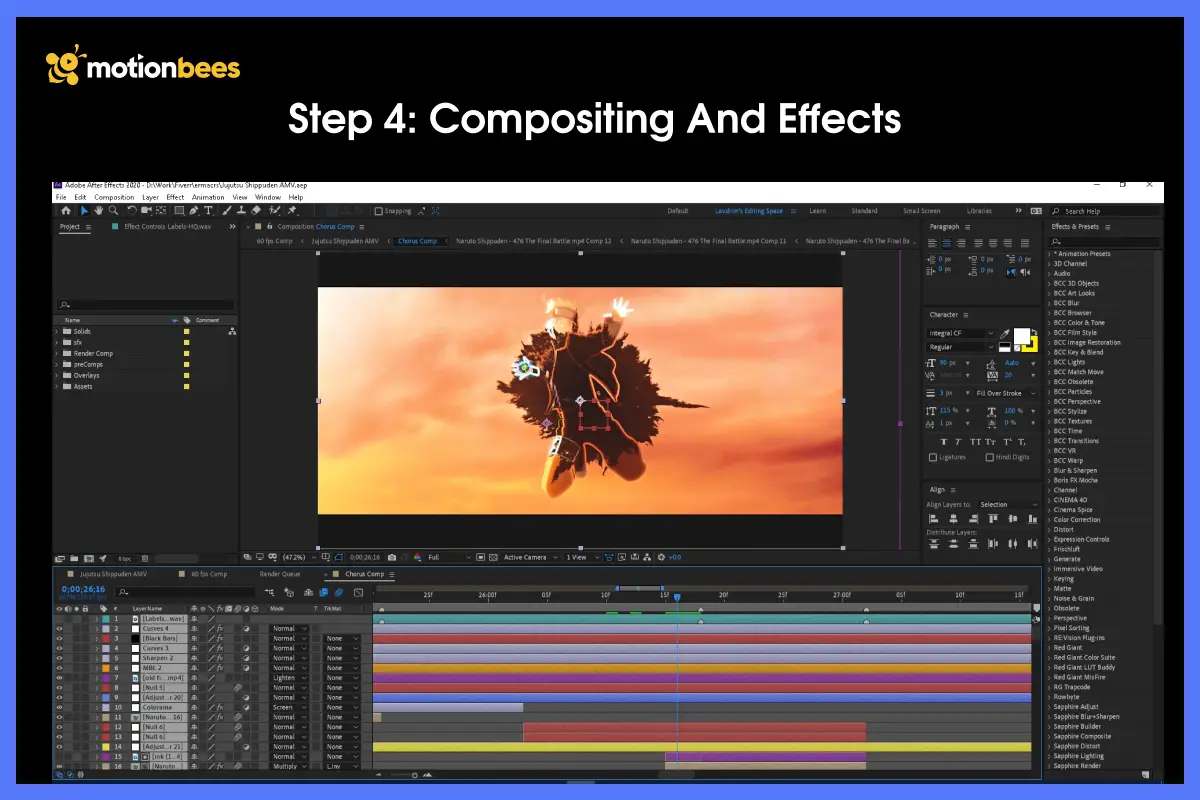
Task: Activate the Clone Stamp tool
Action: 239,210
